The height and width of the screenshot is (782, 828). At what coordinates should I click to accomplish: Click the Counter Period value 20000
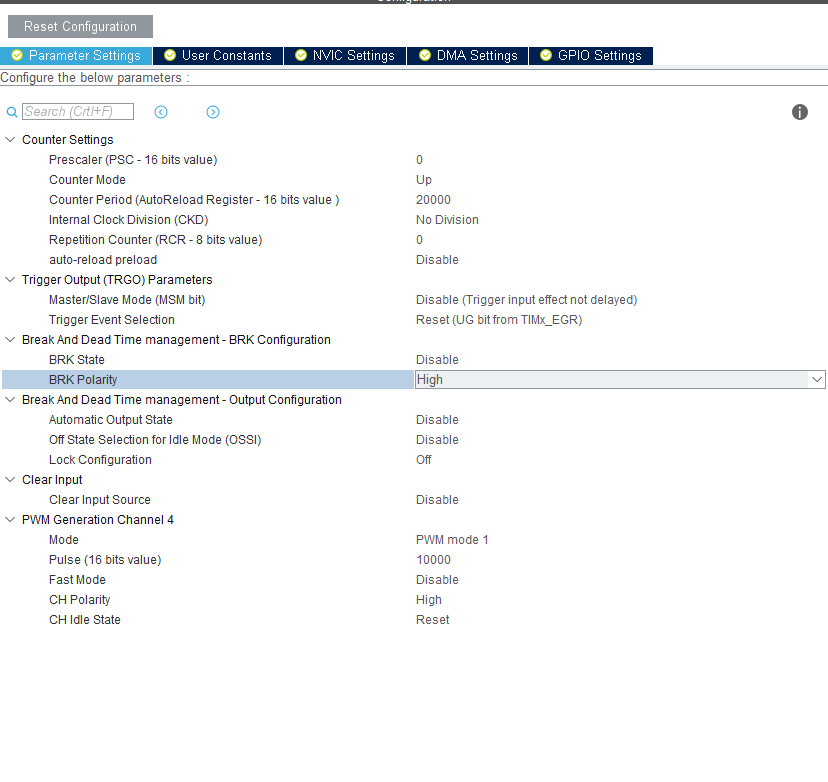coord(433,200)
